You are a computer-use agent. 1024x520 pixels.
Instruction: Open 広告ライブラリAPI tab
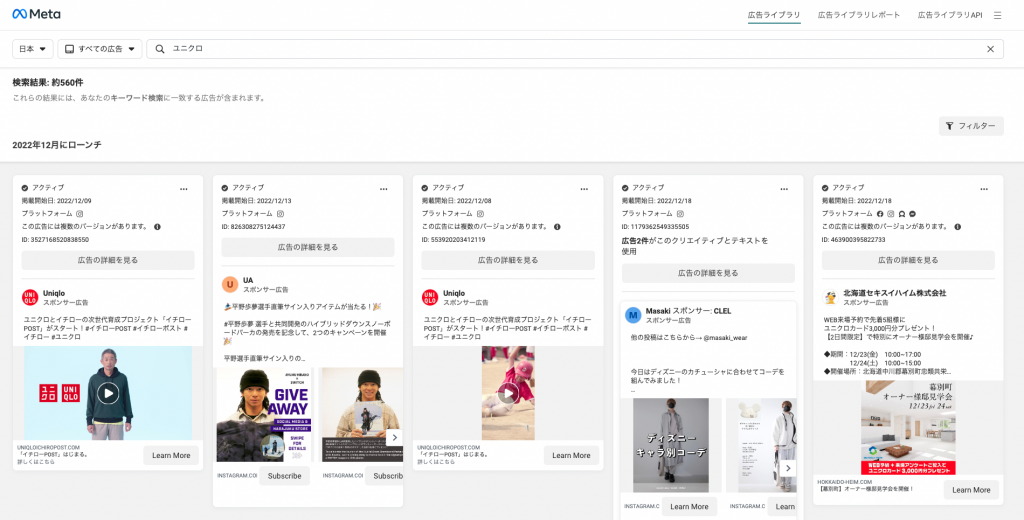coord(950,15)
